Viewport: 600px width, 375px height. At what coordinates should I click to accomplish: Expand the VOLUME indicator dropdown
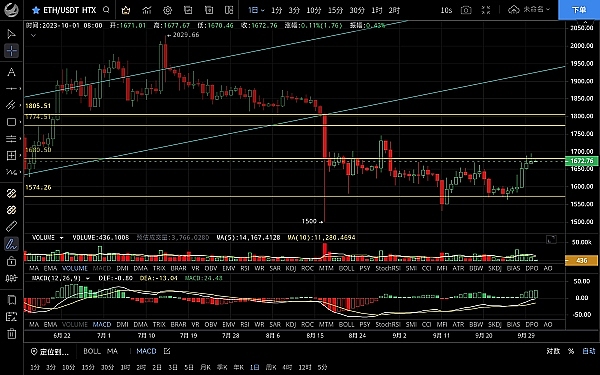[x=61, y=238]
